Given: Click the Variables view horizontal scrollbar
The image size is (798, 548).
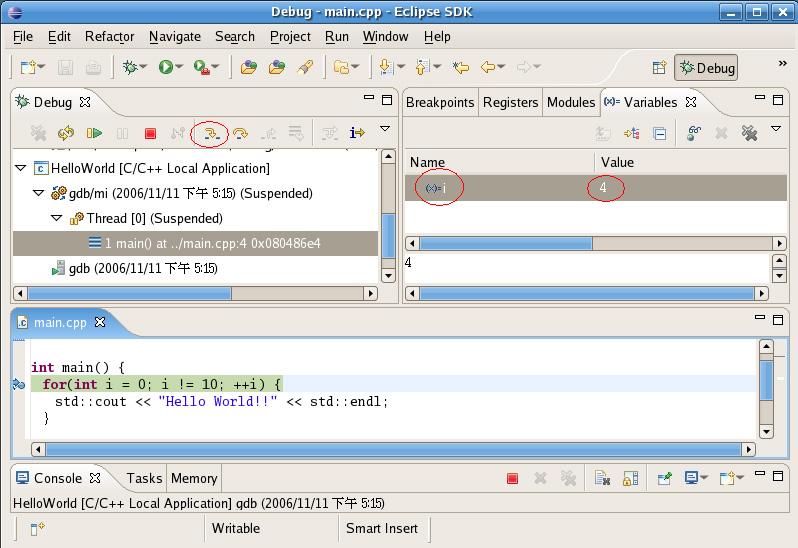Looking at the screenshot, I should (505, 243).
